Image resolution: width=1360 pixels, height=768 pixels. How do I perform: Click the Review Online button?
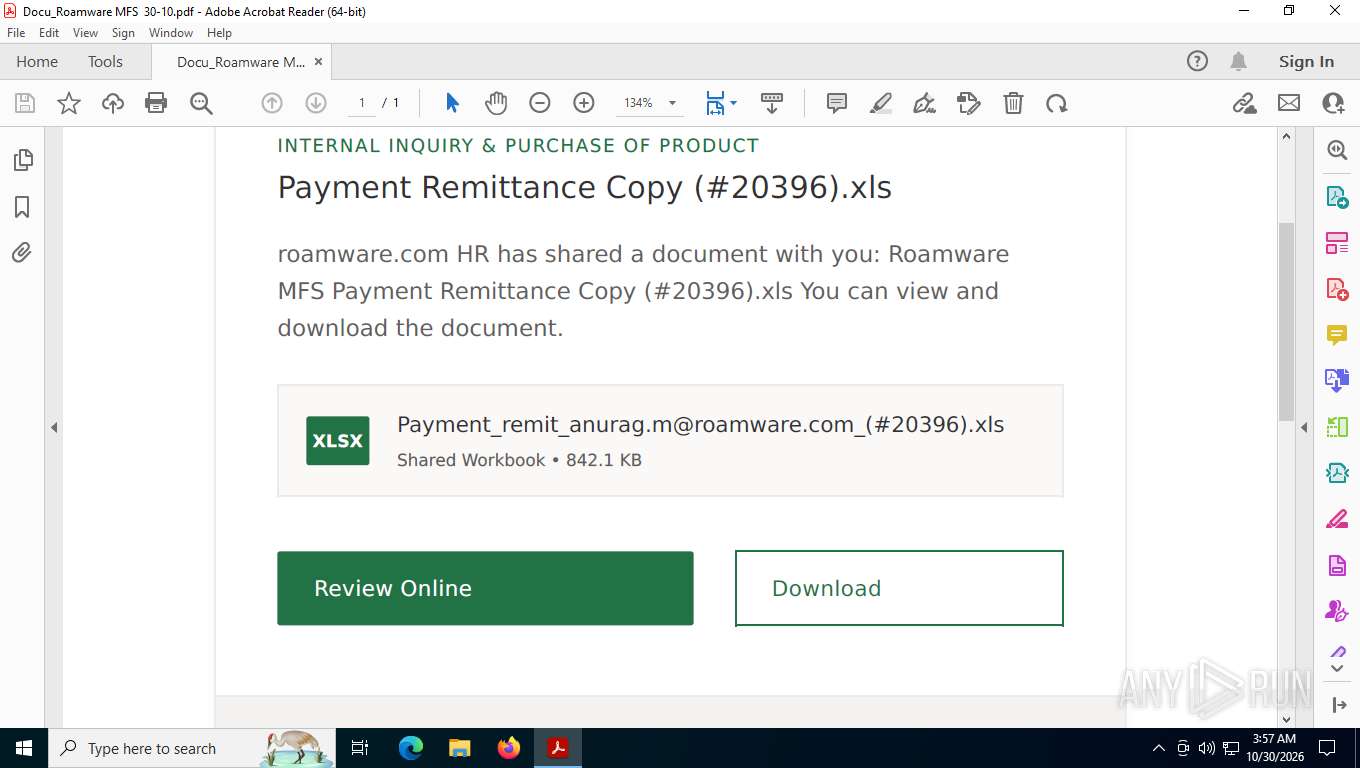click(485, 588)
